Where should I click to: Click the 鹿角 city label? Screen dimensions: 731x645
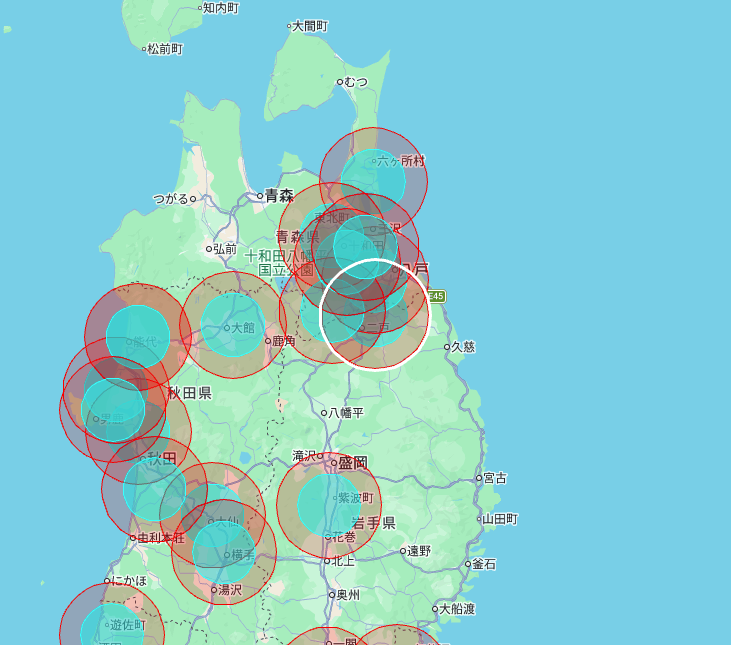point(284,341)
